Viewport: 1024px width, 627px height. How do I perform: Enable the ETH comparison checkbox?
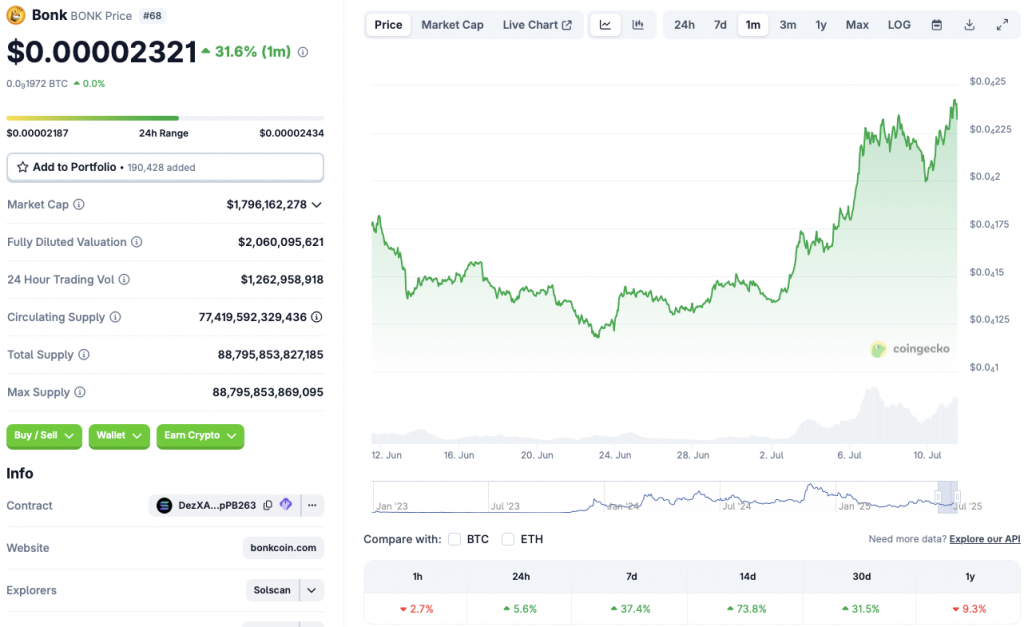[x=507, y=539]
